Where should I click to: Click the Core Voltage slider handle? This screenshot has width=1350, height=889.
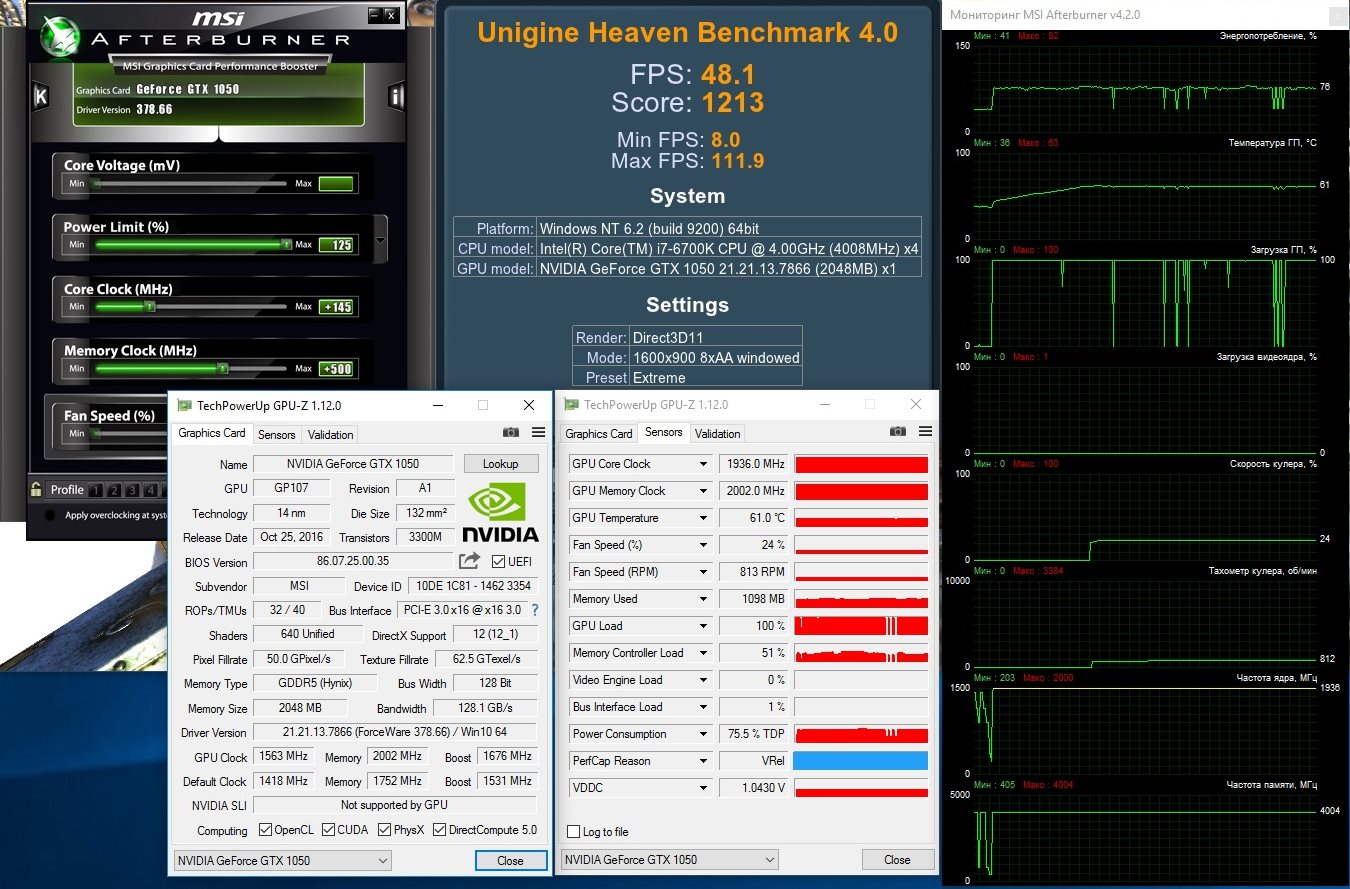pyautogui.click(x=96, y=183)
